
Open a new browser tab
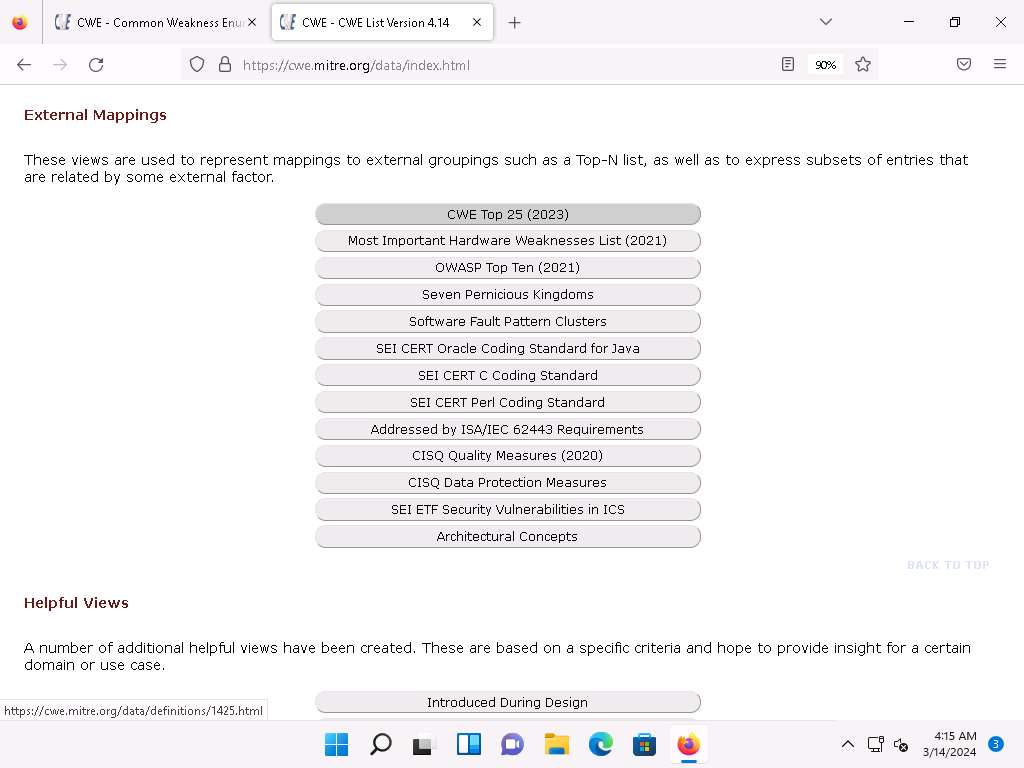coord(514,22)
